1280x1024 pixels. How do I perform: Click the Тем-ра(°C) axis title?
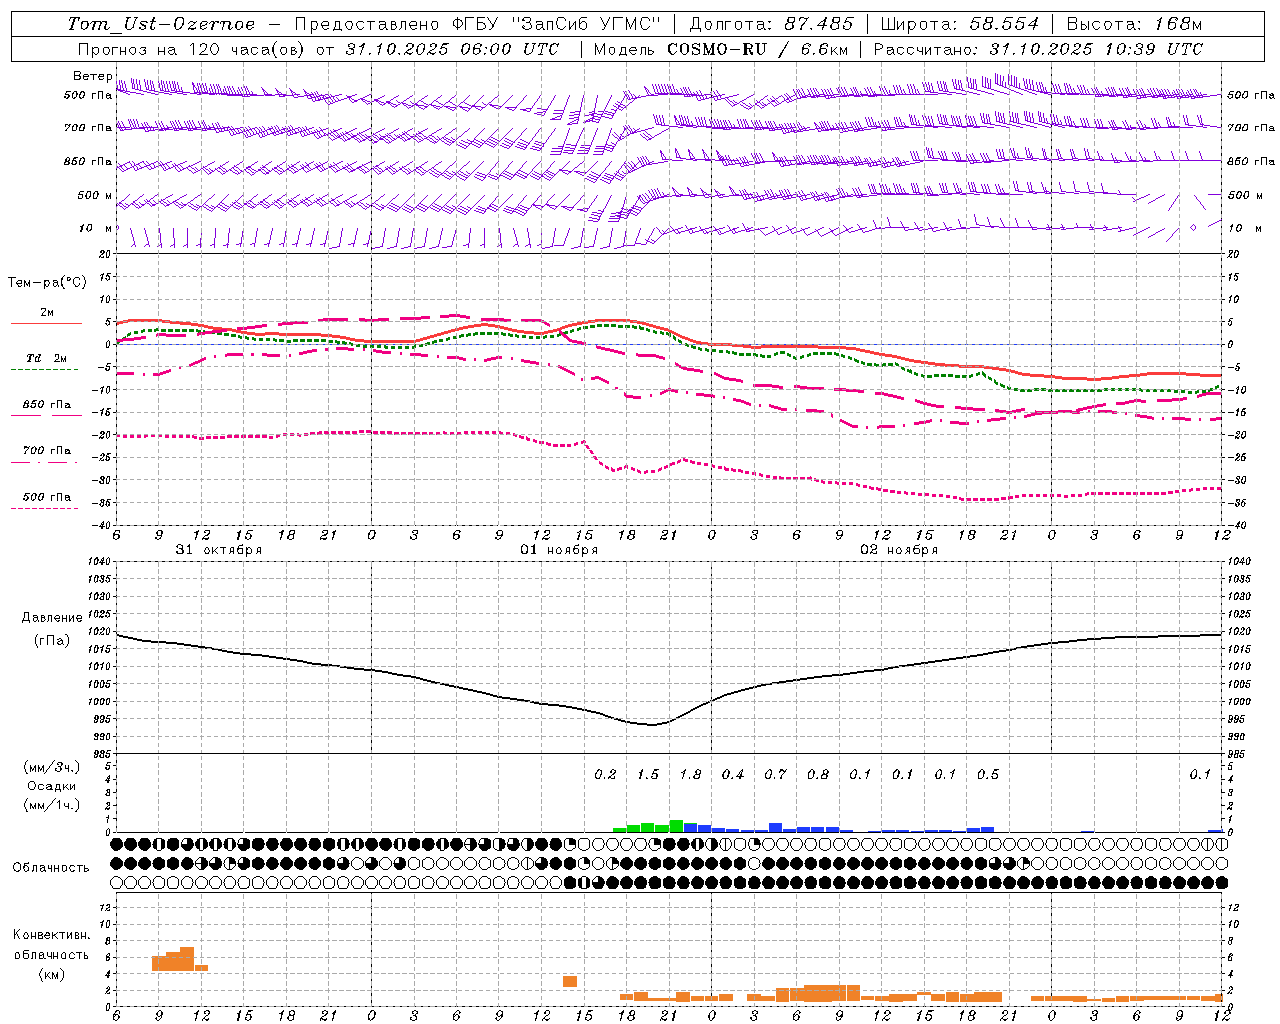tap(47, 283)
